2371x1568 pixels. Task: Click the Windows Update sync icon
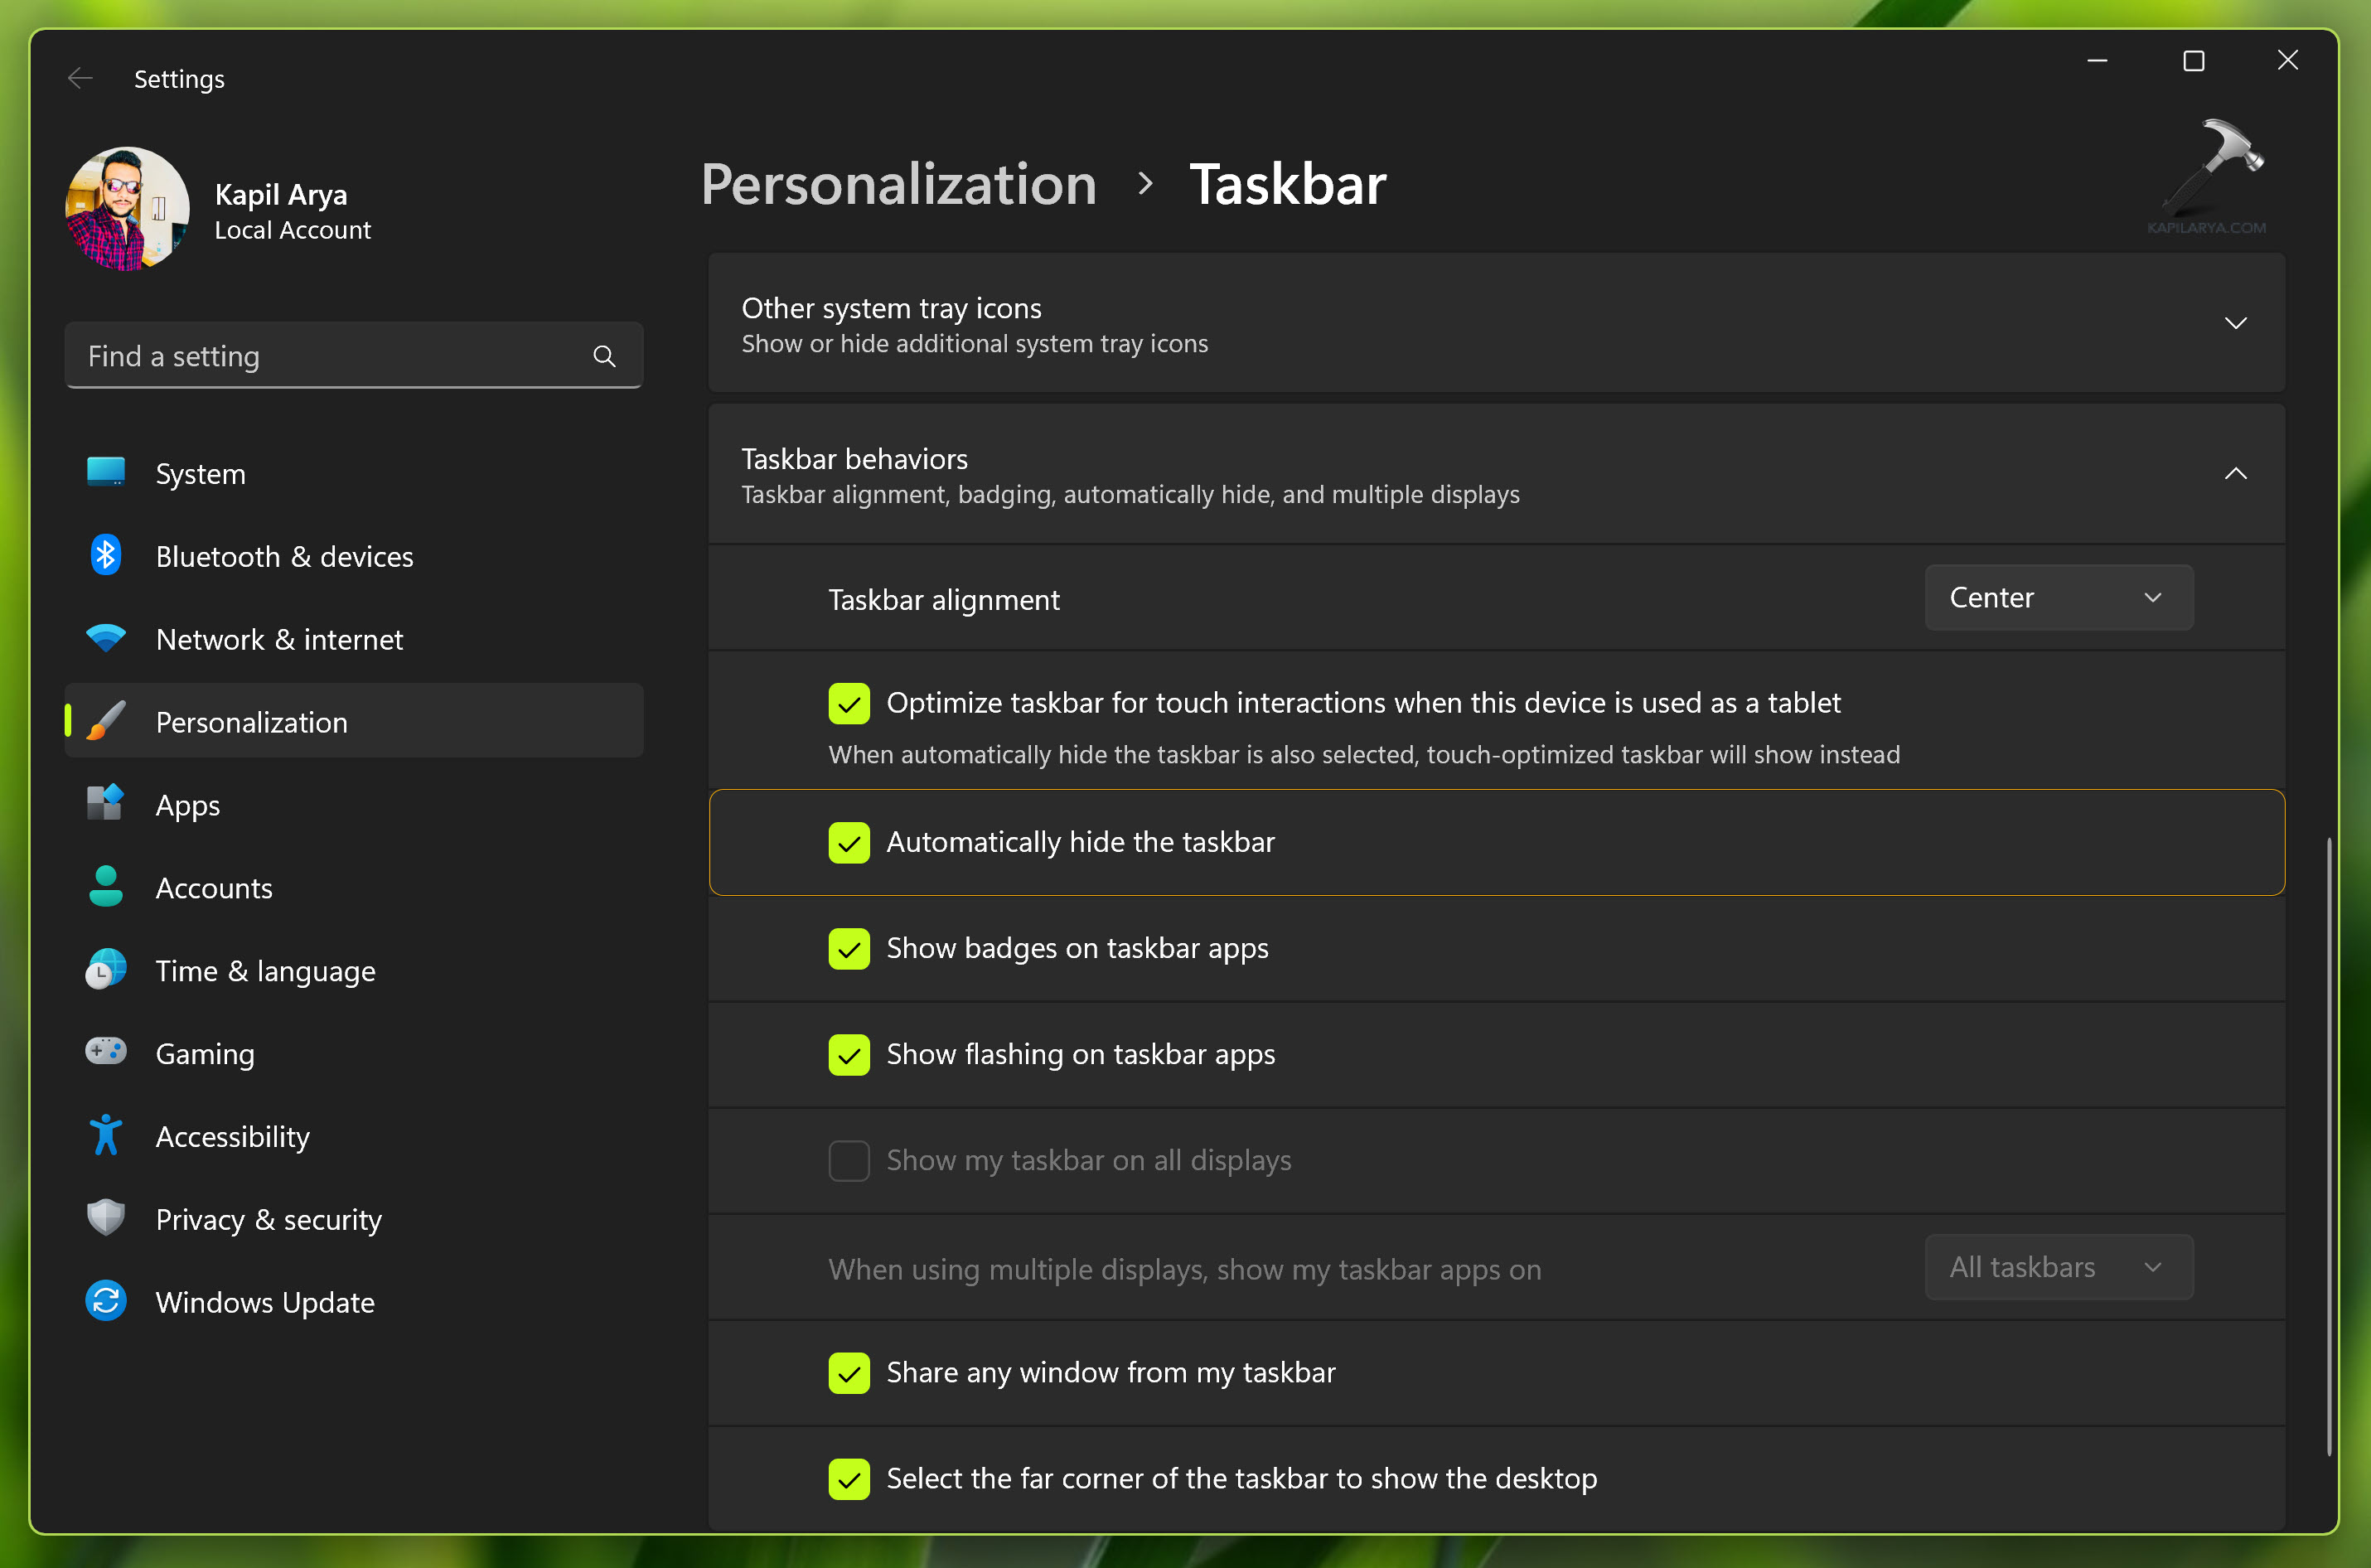(106, 1301)
